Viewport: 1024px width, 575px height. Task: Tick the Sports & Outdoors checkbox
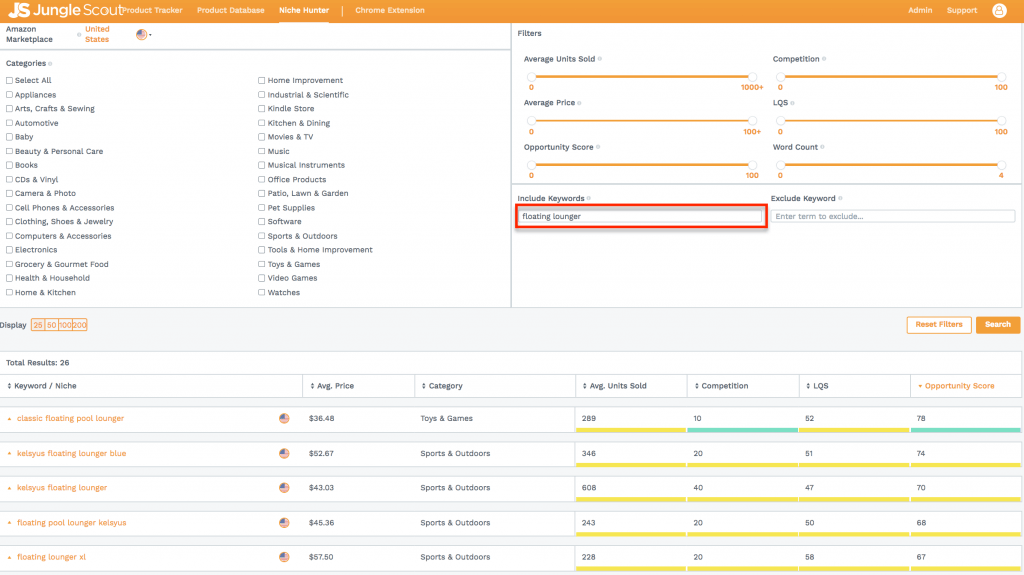point(261,236)
